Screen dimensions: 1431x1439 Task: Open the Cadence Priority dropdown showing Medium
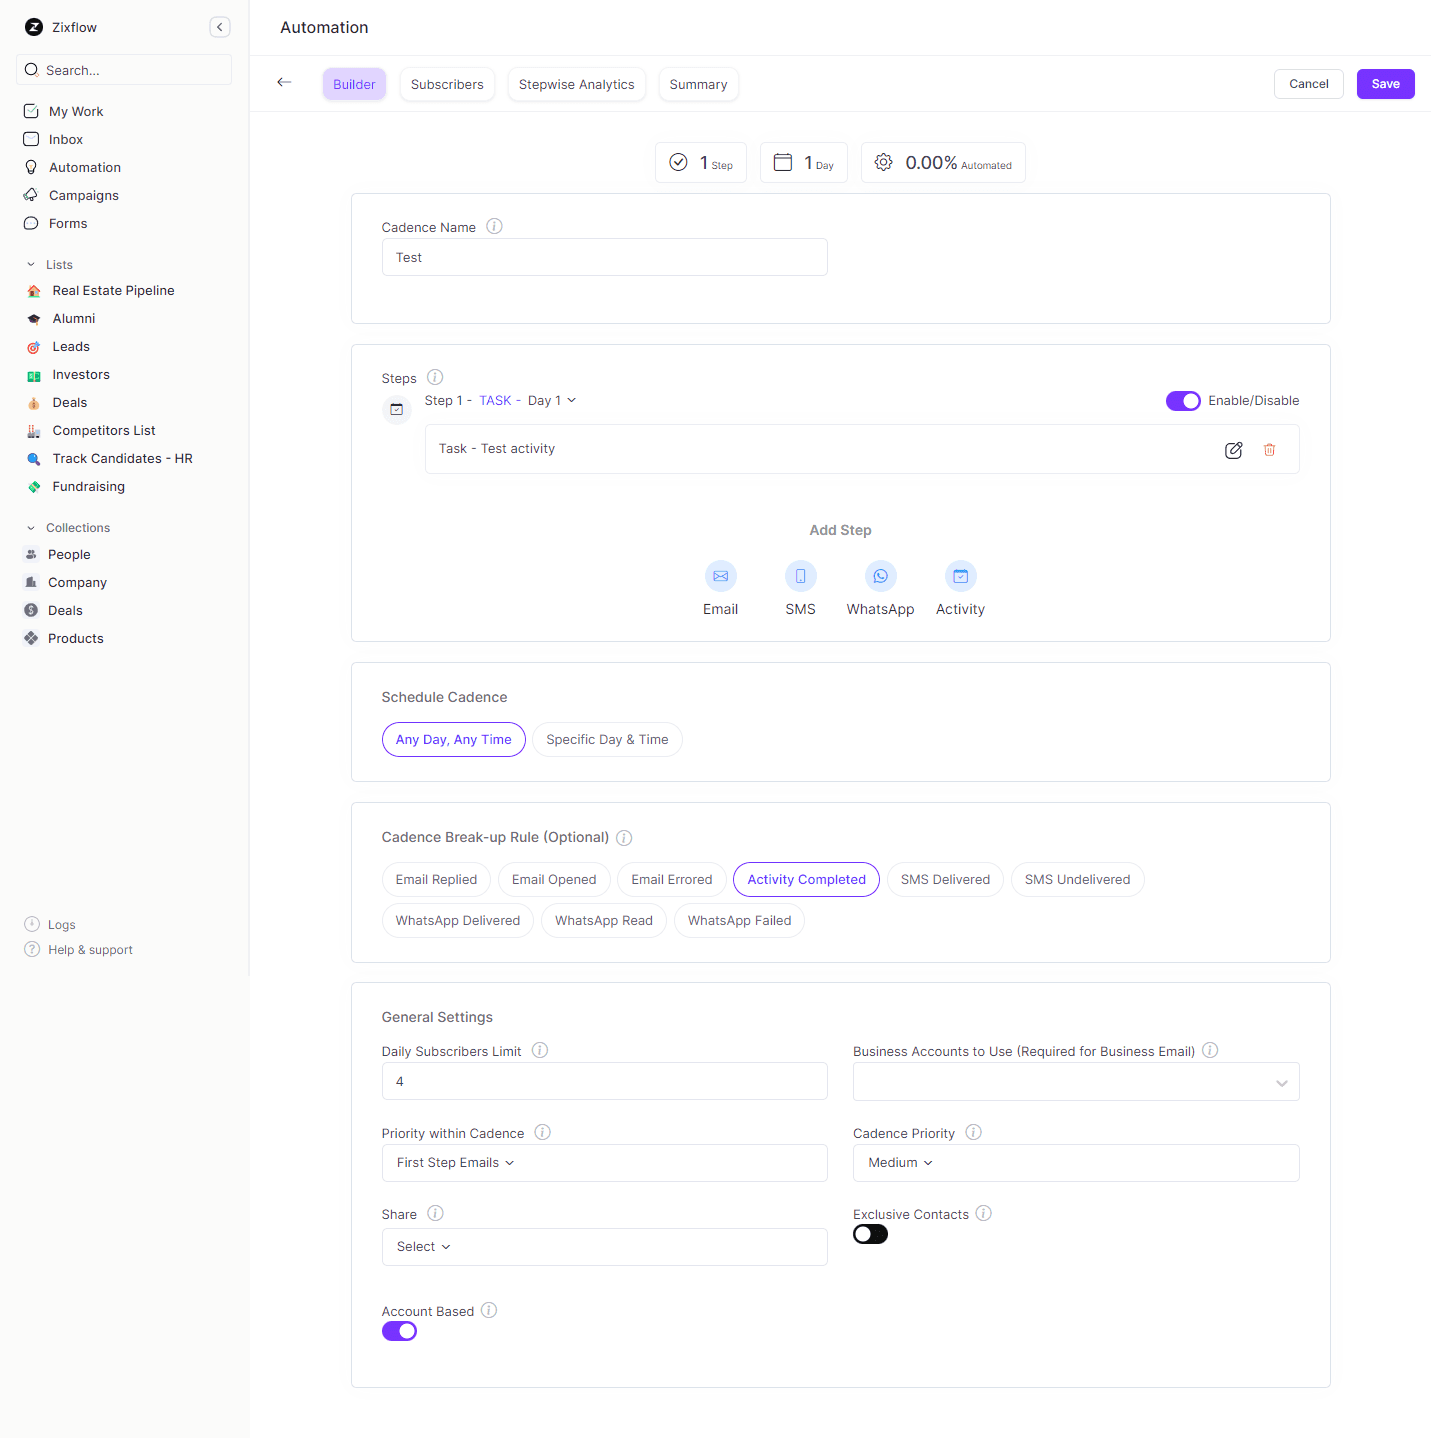(x=1075, y=1162)
